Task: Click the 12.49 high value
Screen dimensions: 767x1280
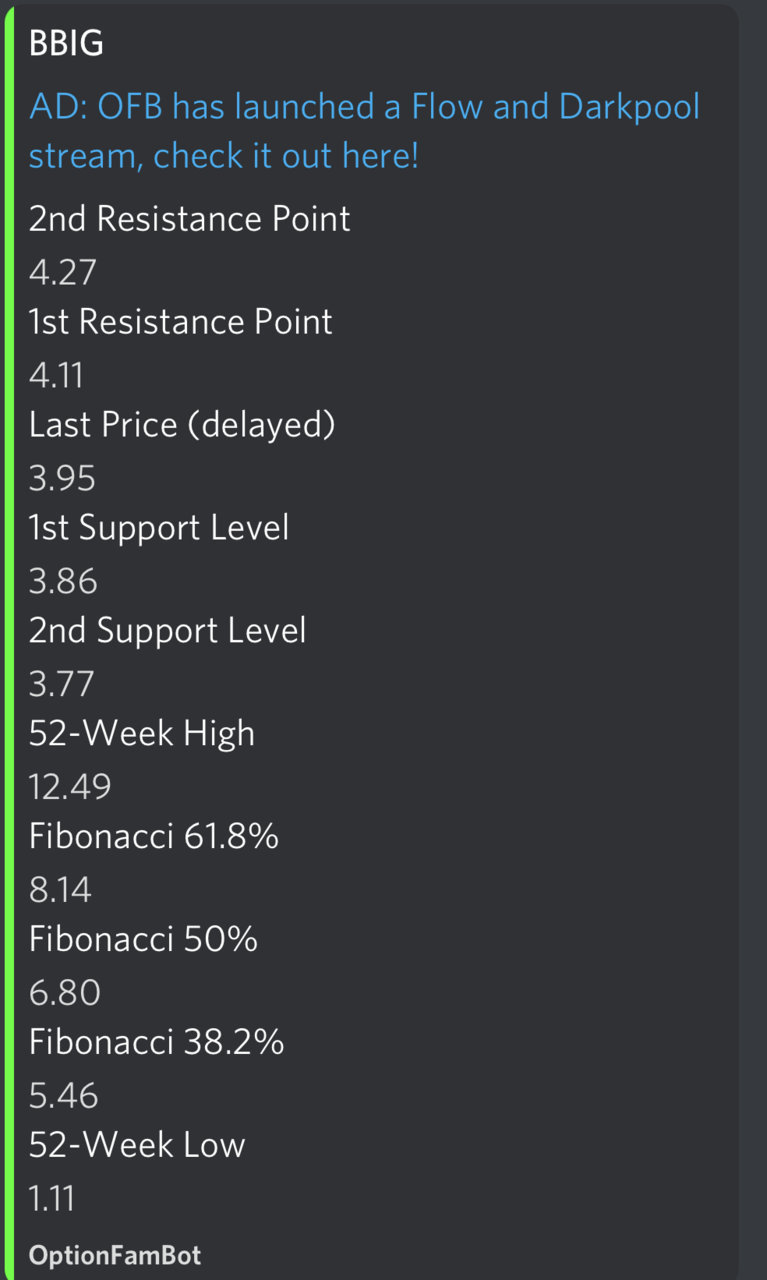Action: click(x=70, y=786)
